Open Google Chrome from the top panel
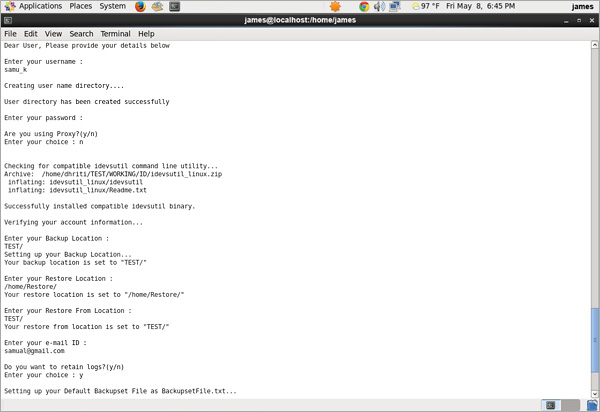600x412 pixels. 364,7
